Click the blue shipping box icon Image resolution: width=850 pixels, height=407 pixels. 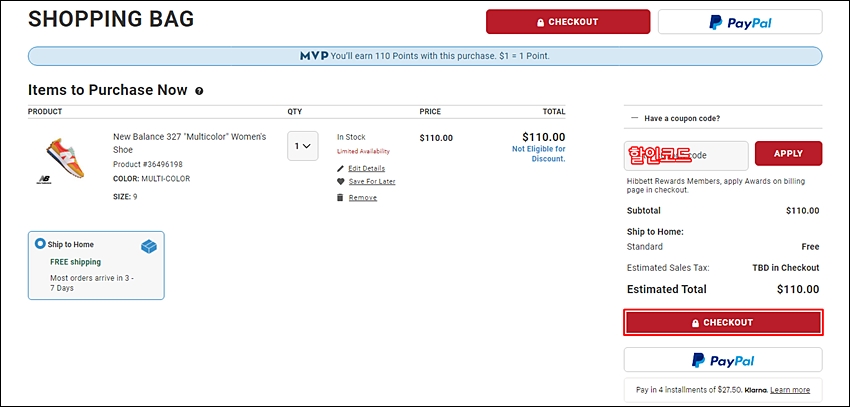149,247
